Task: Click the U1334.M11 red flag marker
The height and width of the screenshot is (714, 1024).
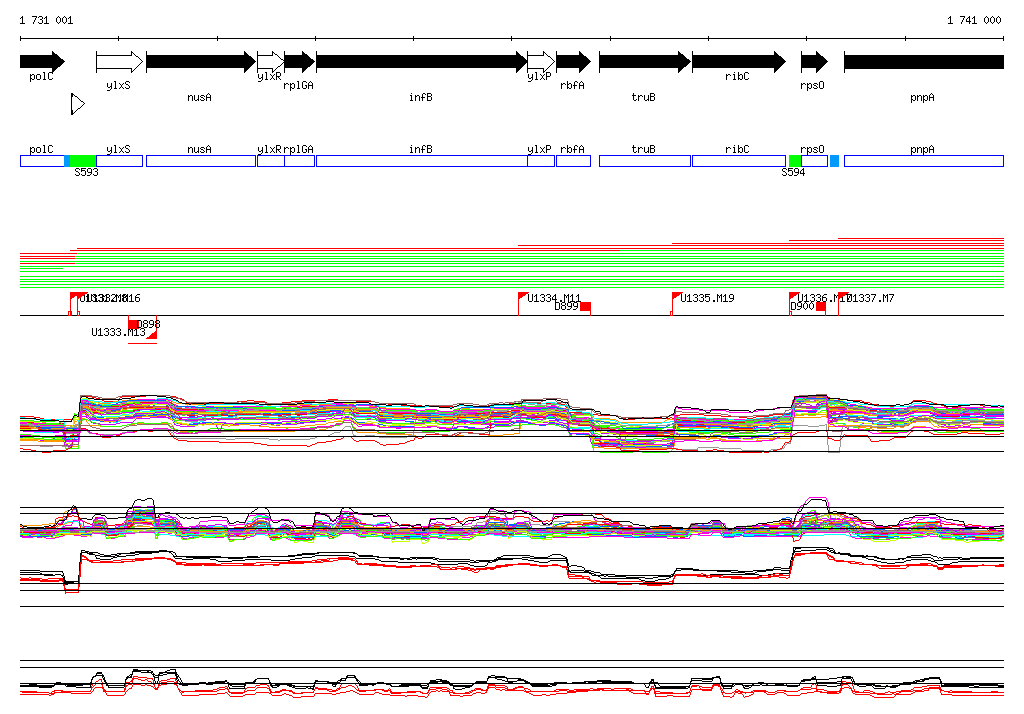Action: (x=523, y=296)
